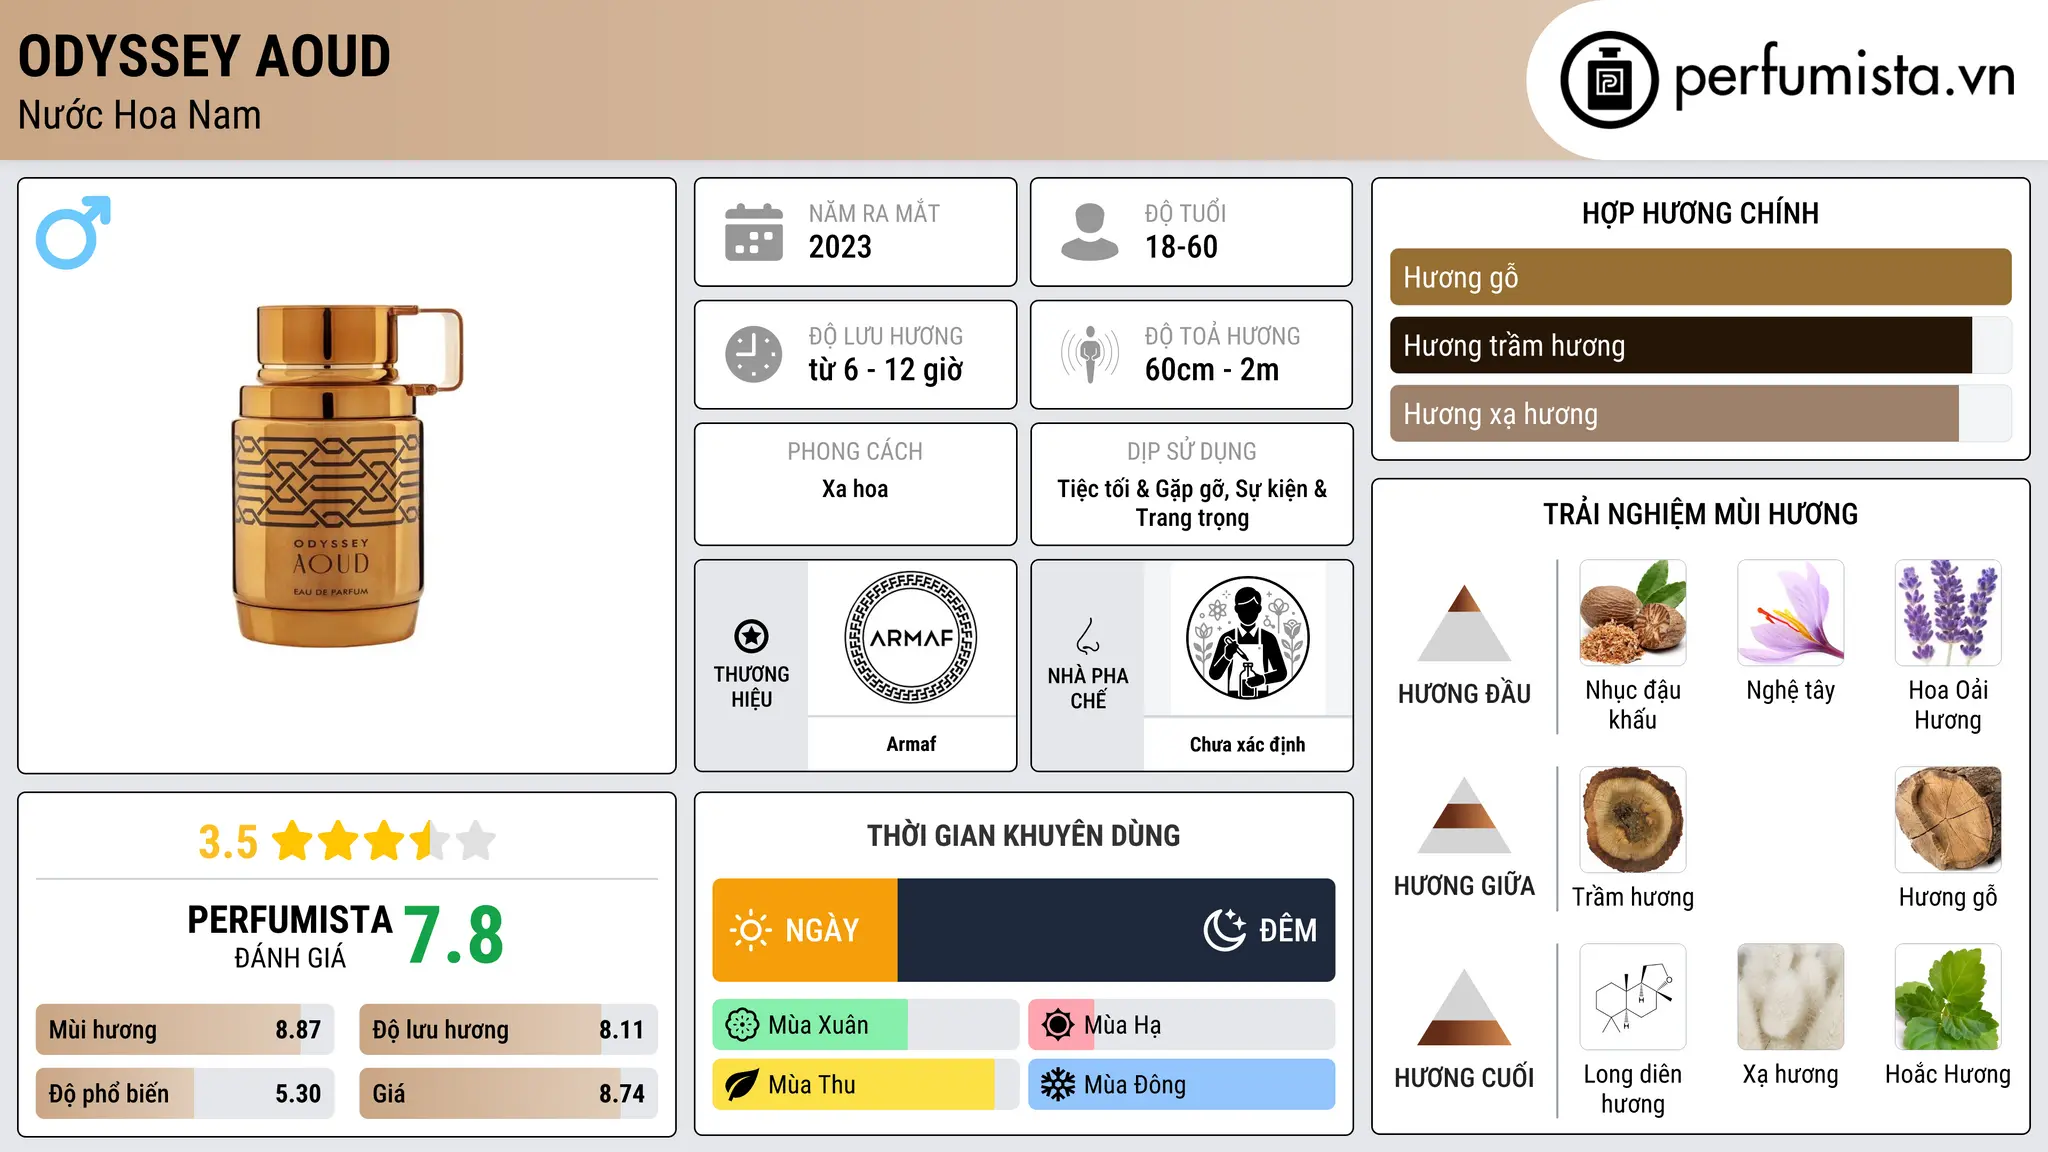The height and width of the screenshot is (1152, 2048).
Task: Click the Mùa Thu season bar
Action: pyautogui.click(x=866, y=1085)
